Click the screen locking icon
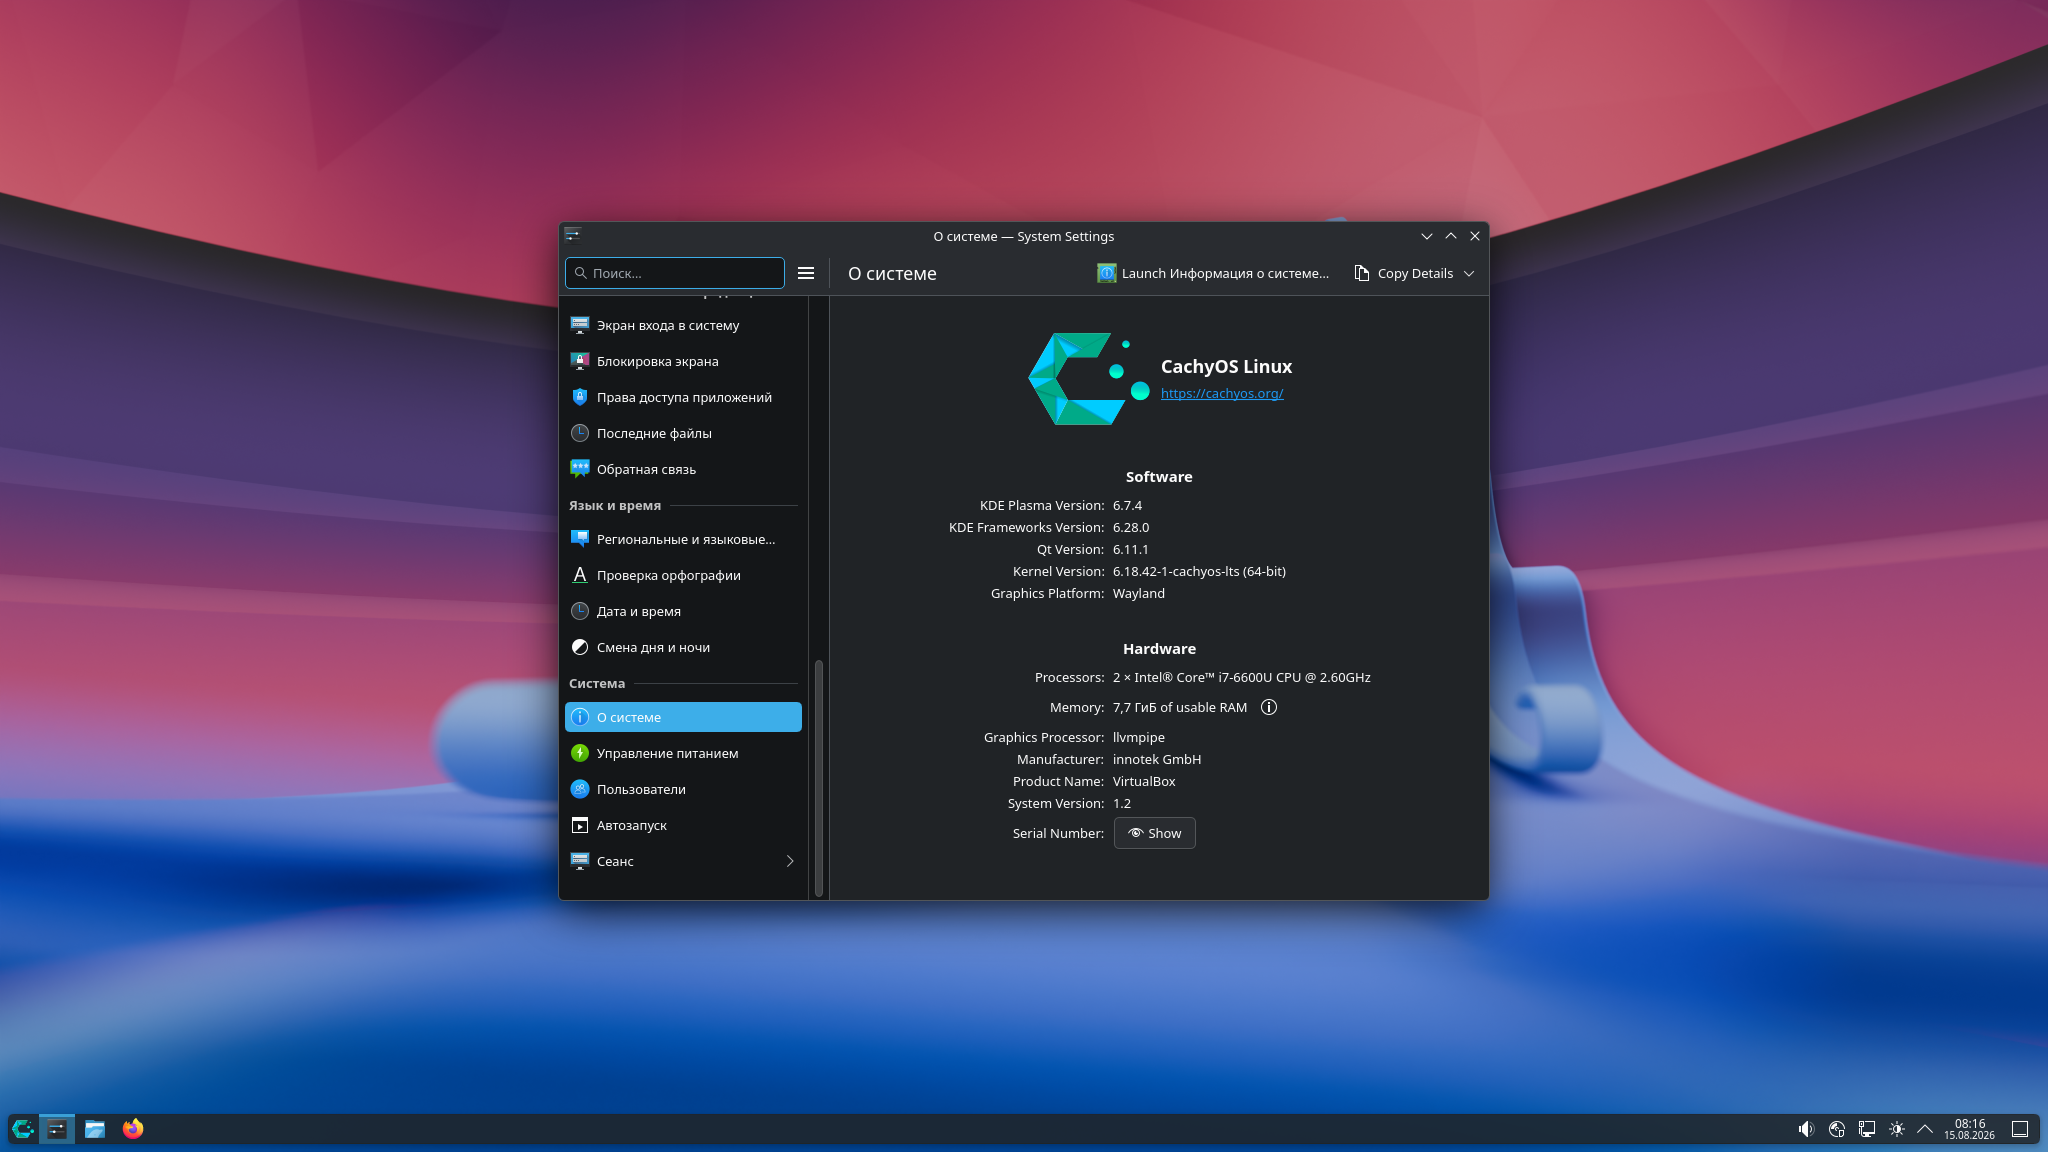2048x1152 pixels. [580, 361]
